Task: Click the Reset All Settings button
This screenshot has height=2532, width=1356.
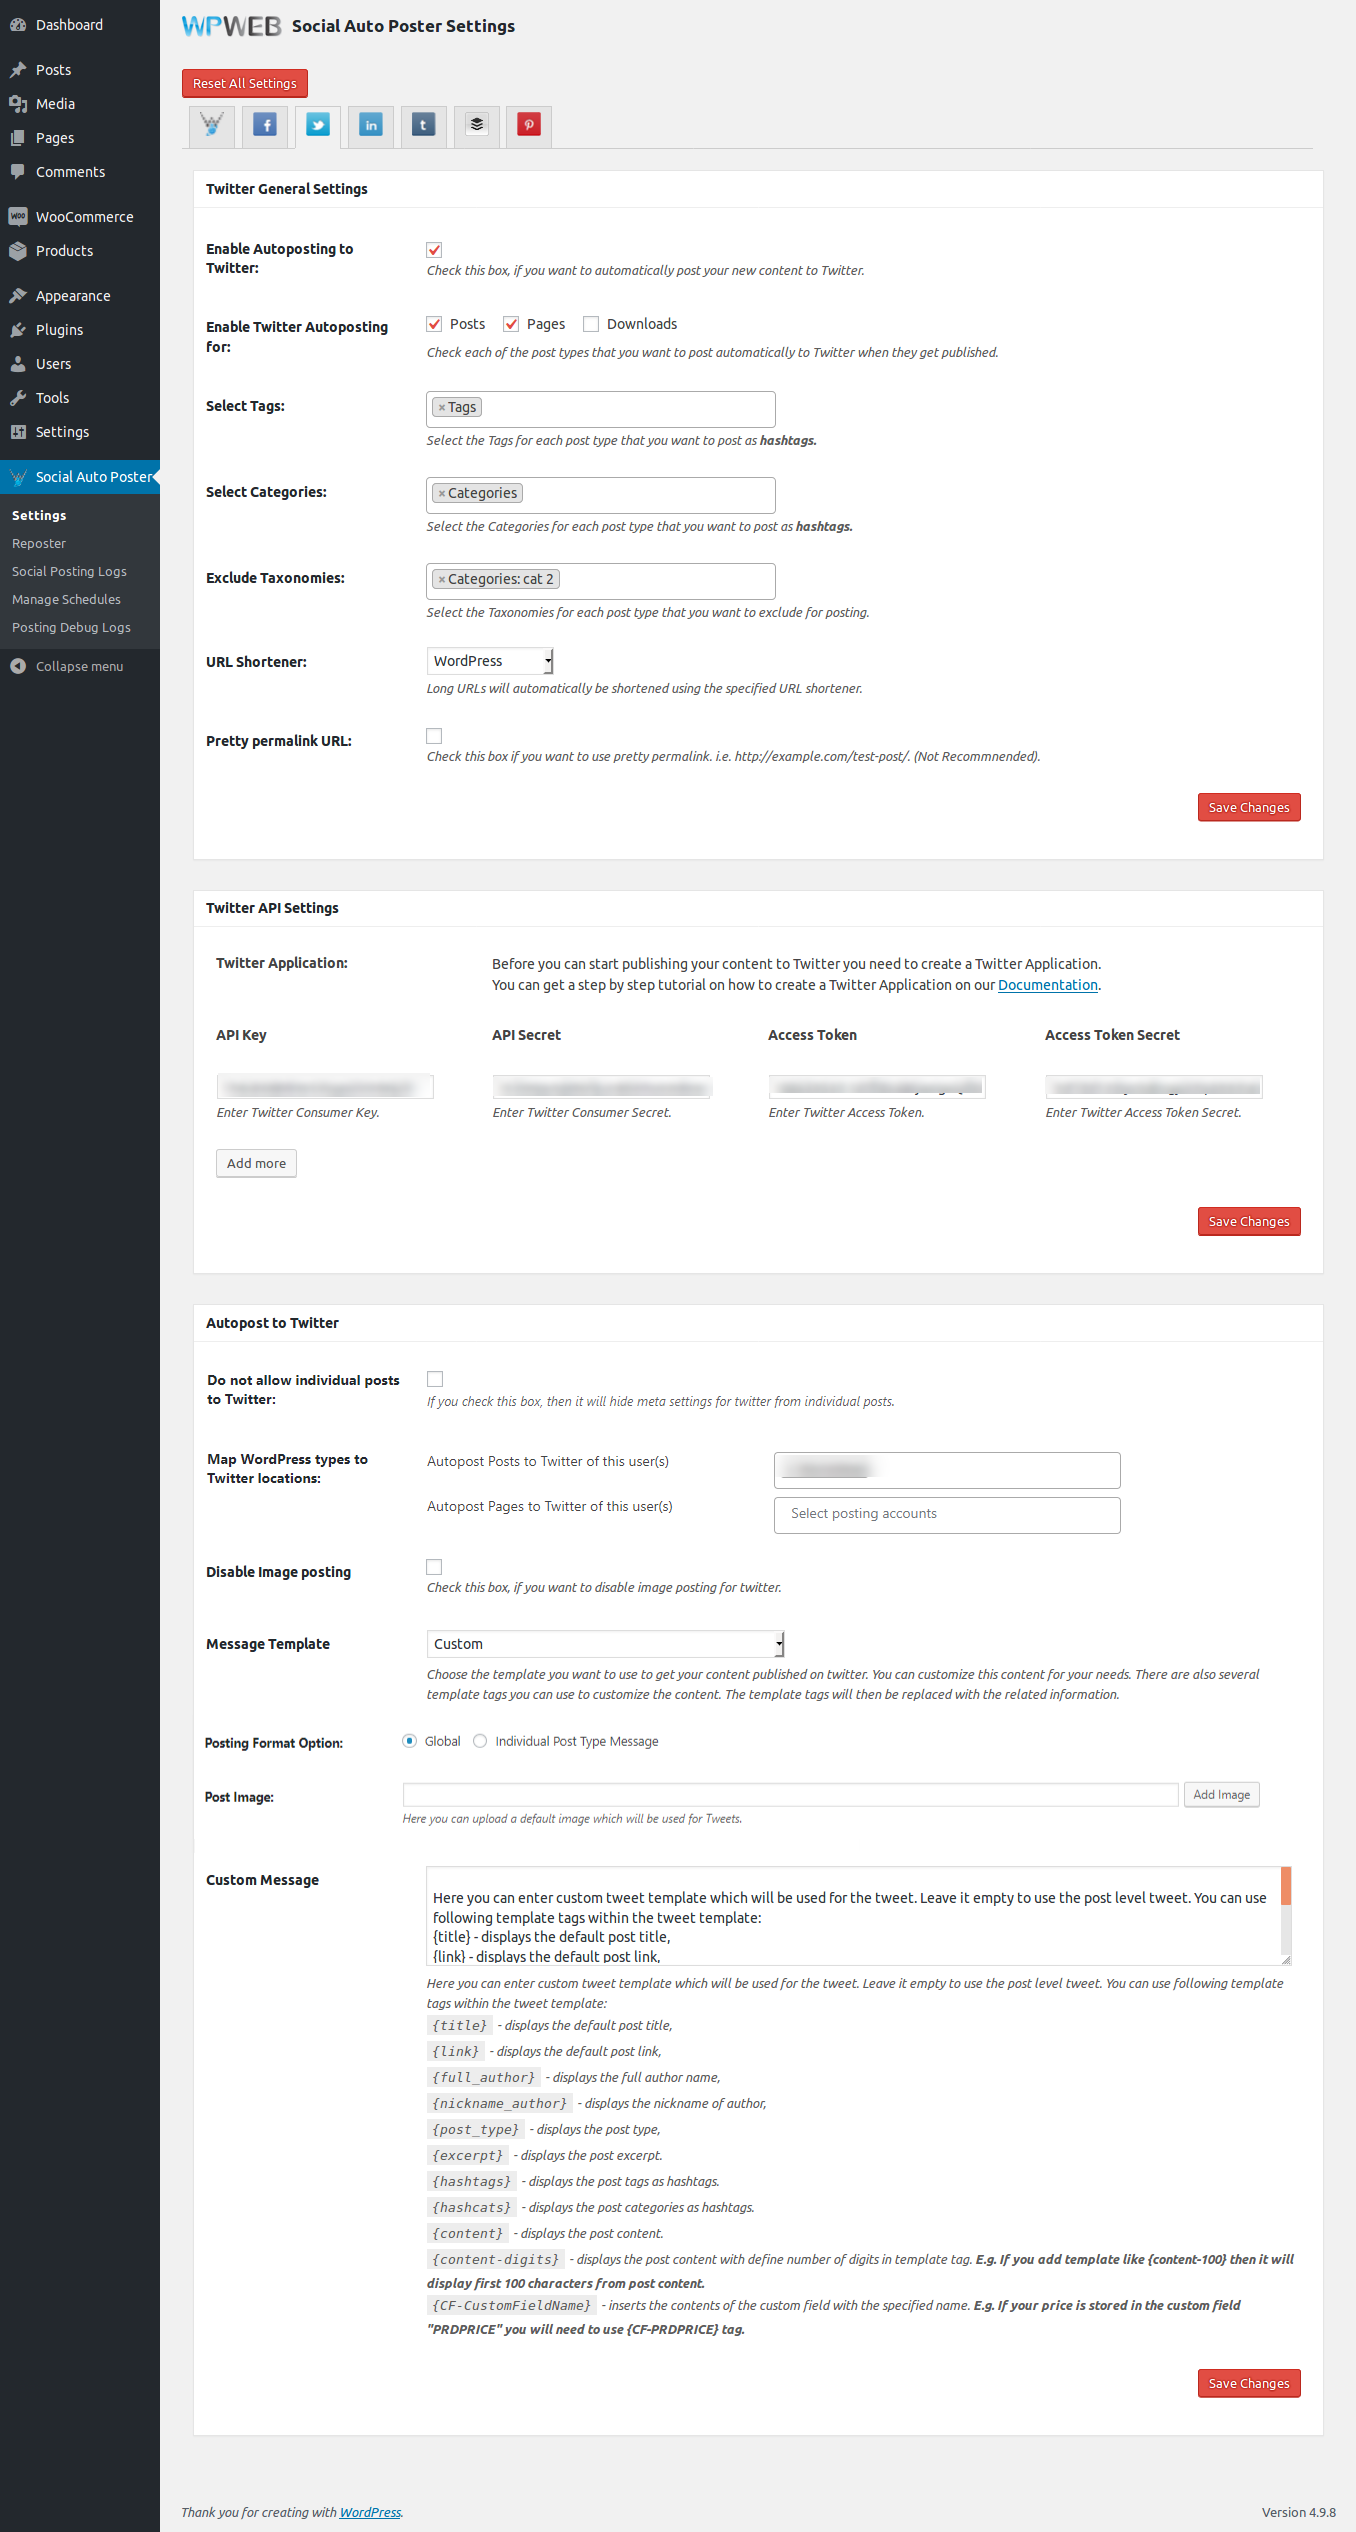Action: [x=245, y=83]
